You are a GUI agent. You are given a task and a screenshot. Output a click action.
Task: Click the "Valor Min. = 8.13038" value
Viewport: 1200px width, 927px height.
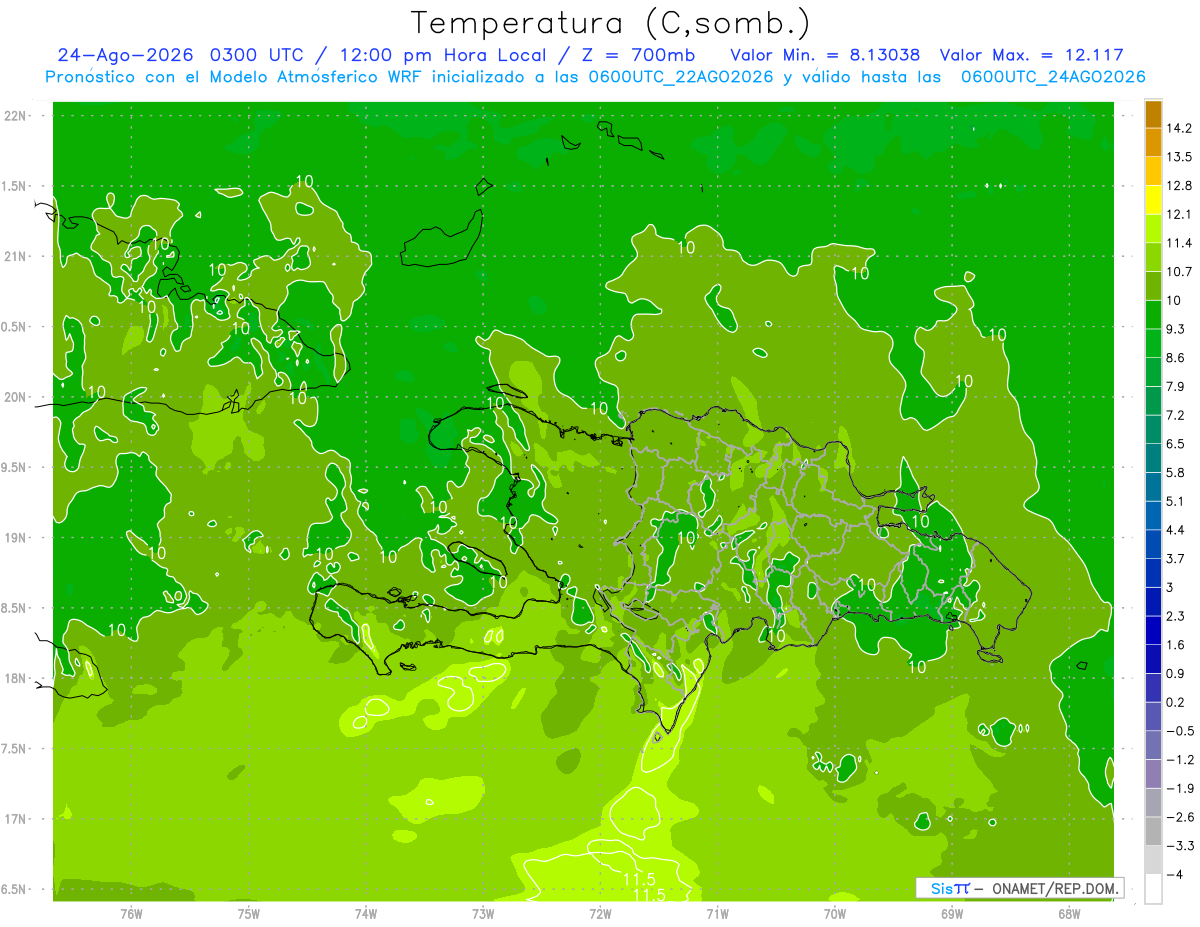click(x=825, y=56)
